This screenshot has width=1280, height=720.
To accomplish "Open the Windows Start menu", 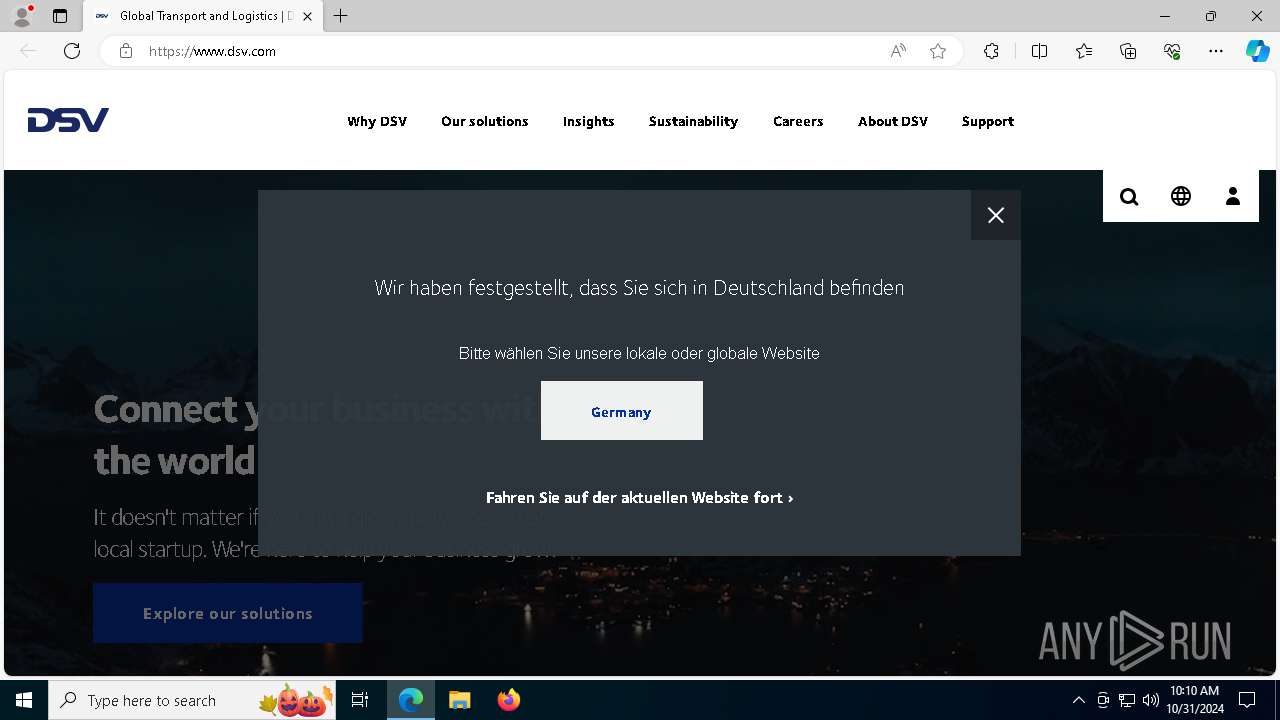I will [x=24, y=700].
